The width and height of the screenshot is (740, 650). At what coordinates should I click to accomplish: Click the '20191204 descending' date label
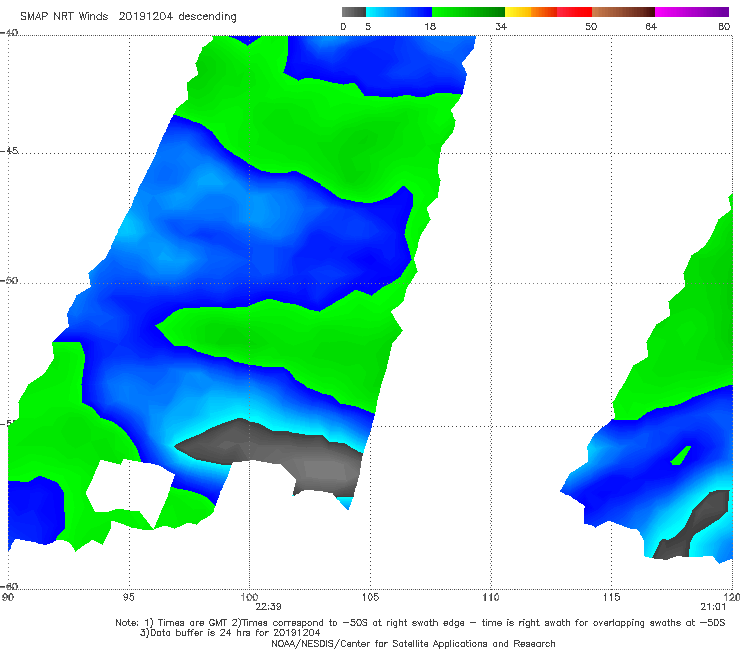[177, 16]
